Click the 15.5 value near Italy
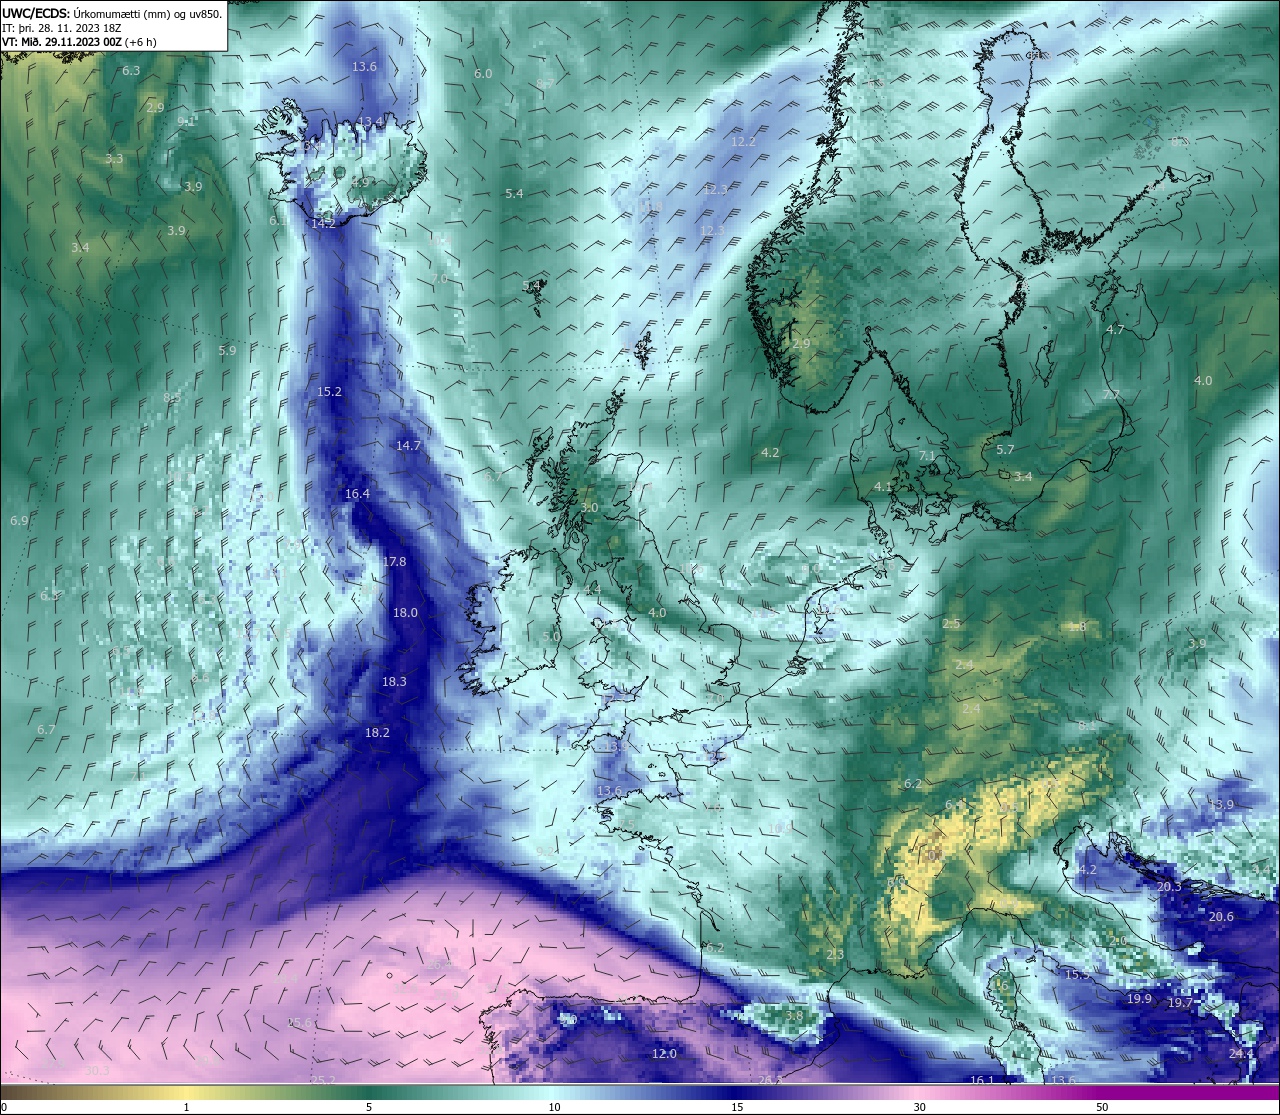This screenshot has height=1115, width=1280. [1077, 975]
